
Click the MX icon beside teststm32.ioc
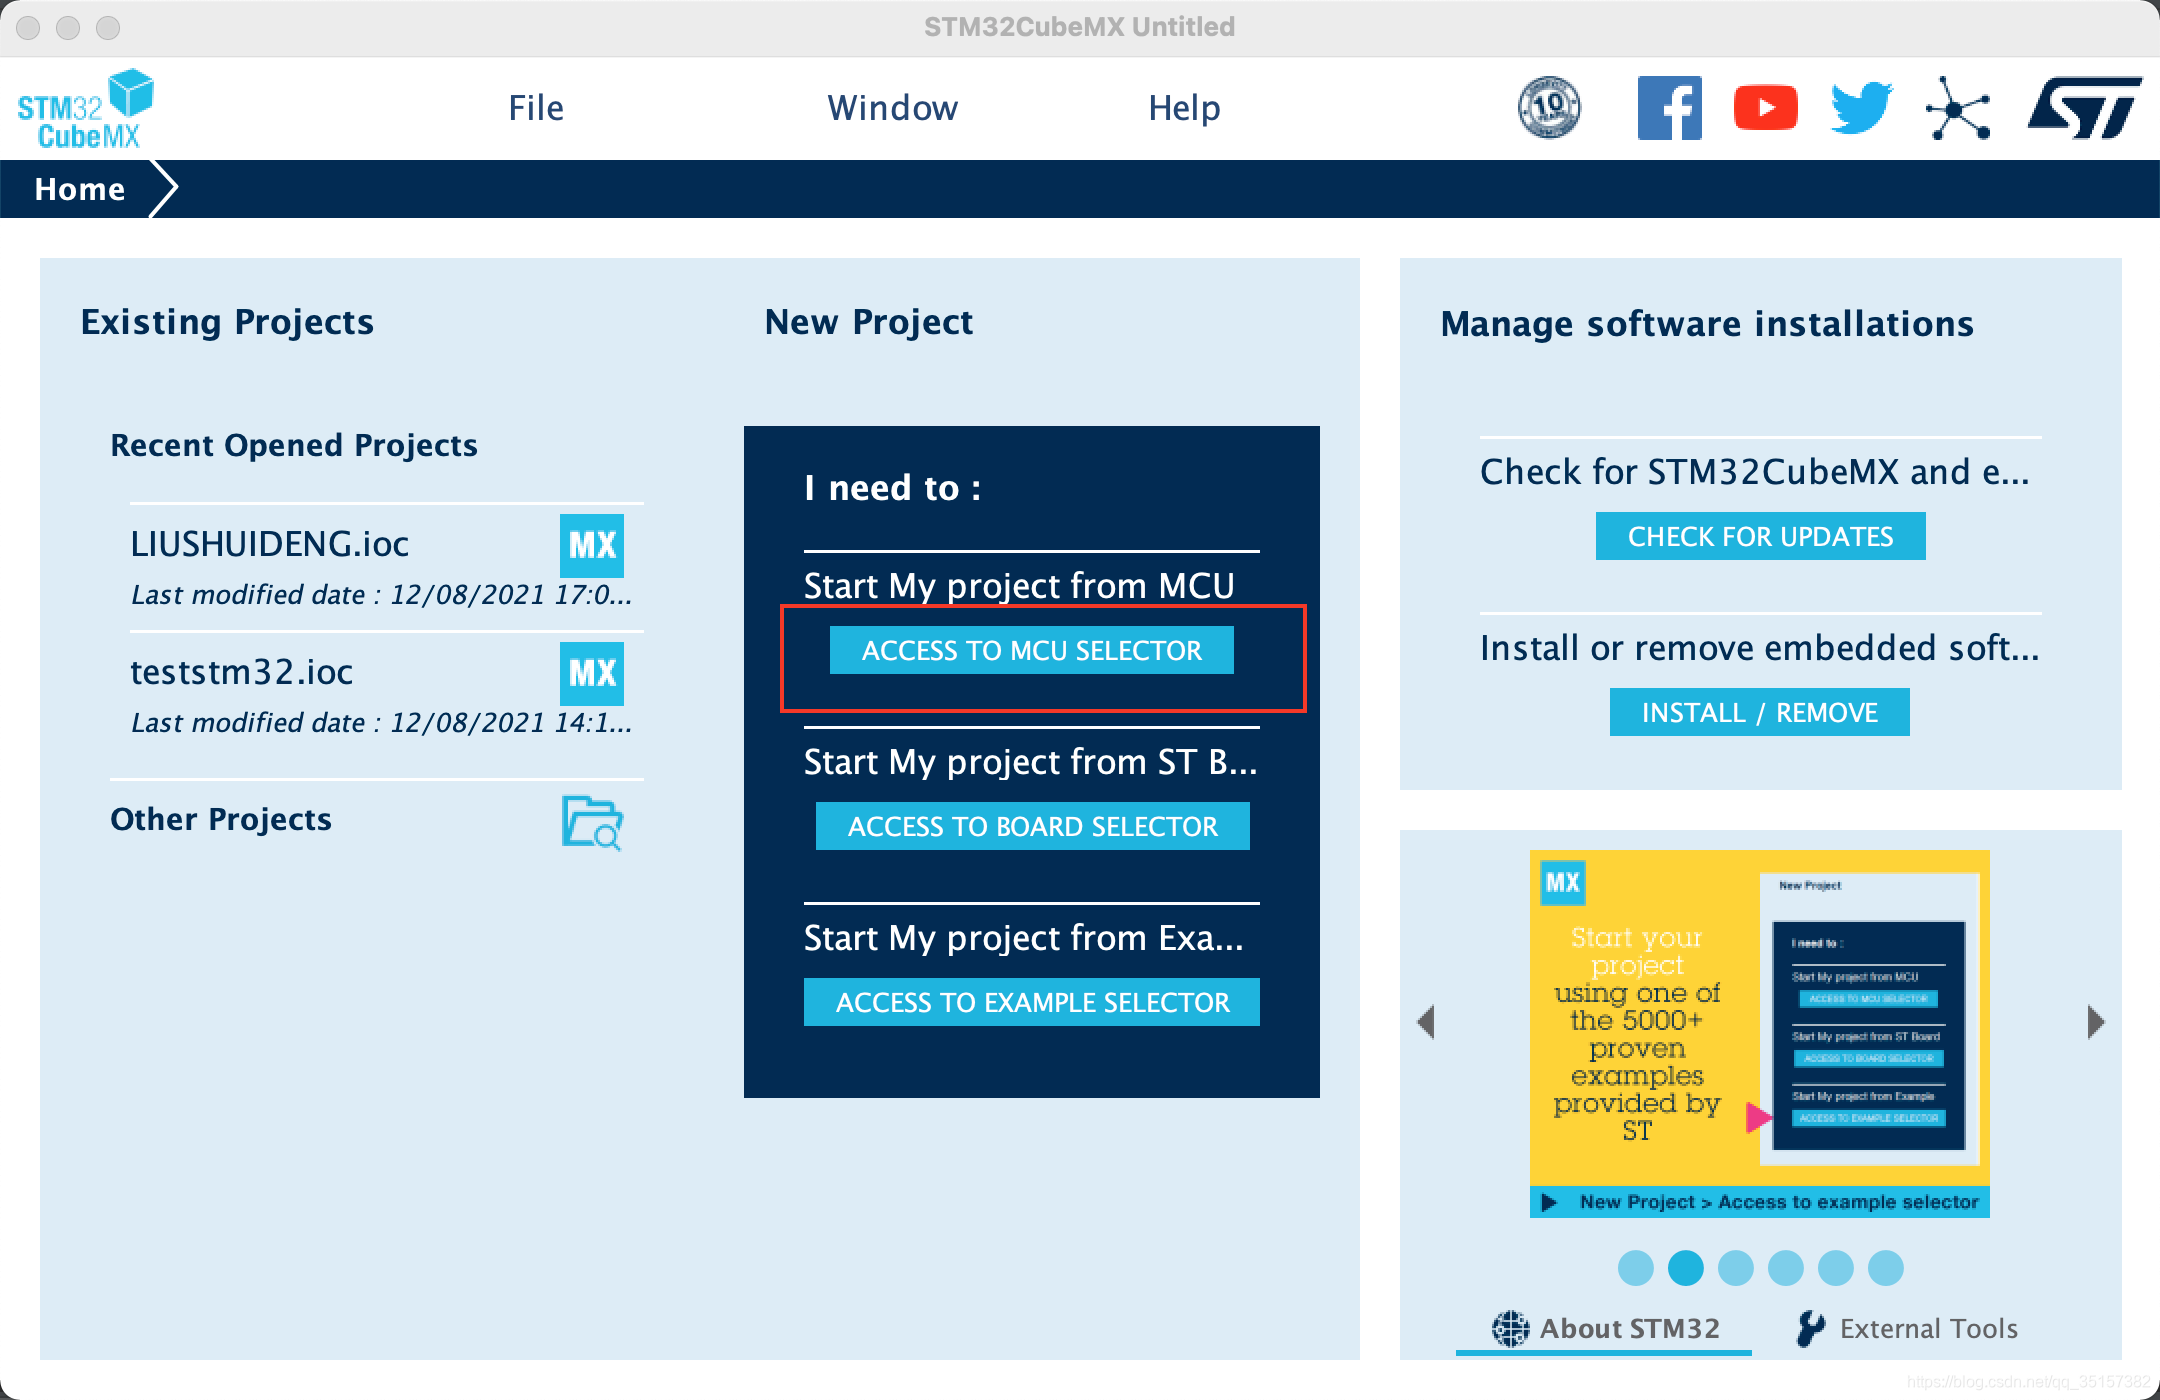tap(592, 673)
